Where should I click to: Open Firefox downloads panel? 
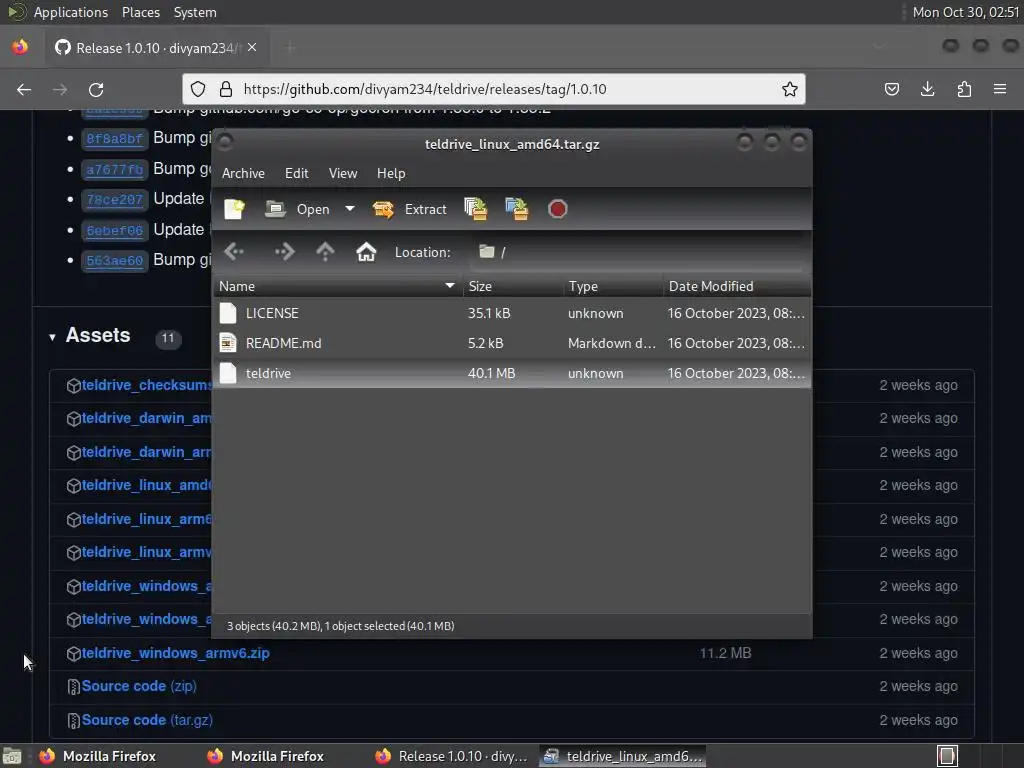pos(927,89)
